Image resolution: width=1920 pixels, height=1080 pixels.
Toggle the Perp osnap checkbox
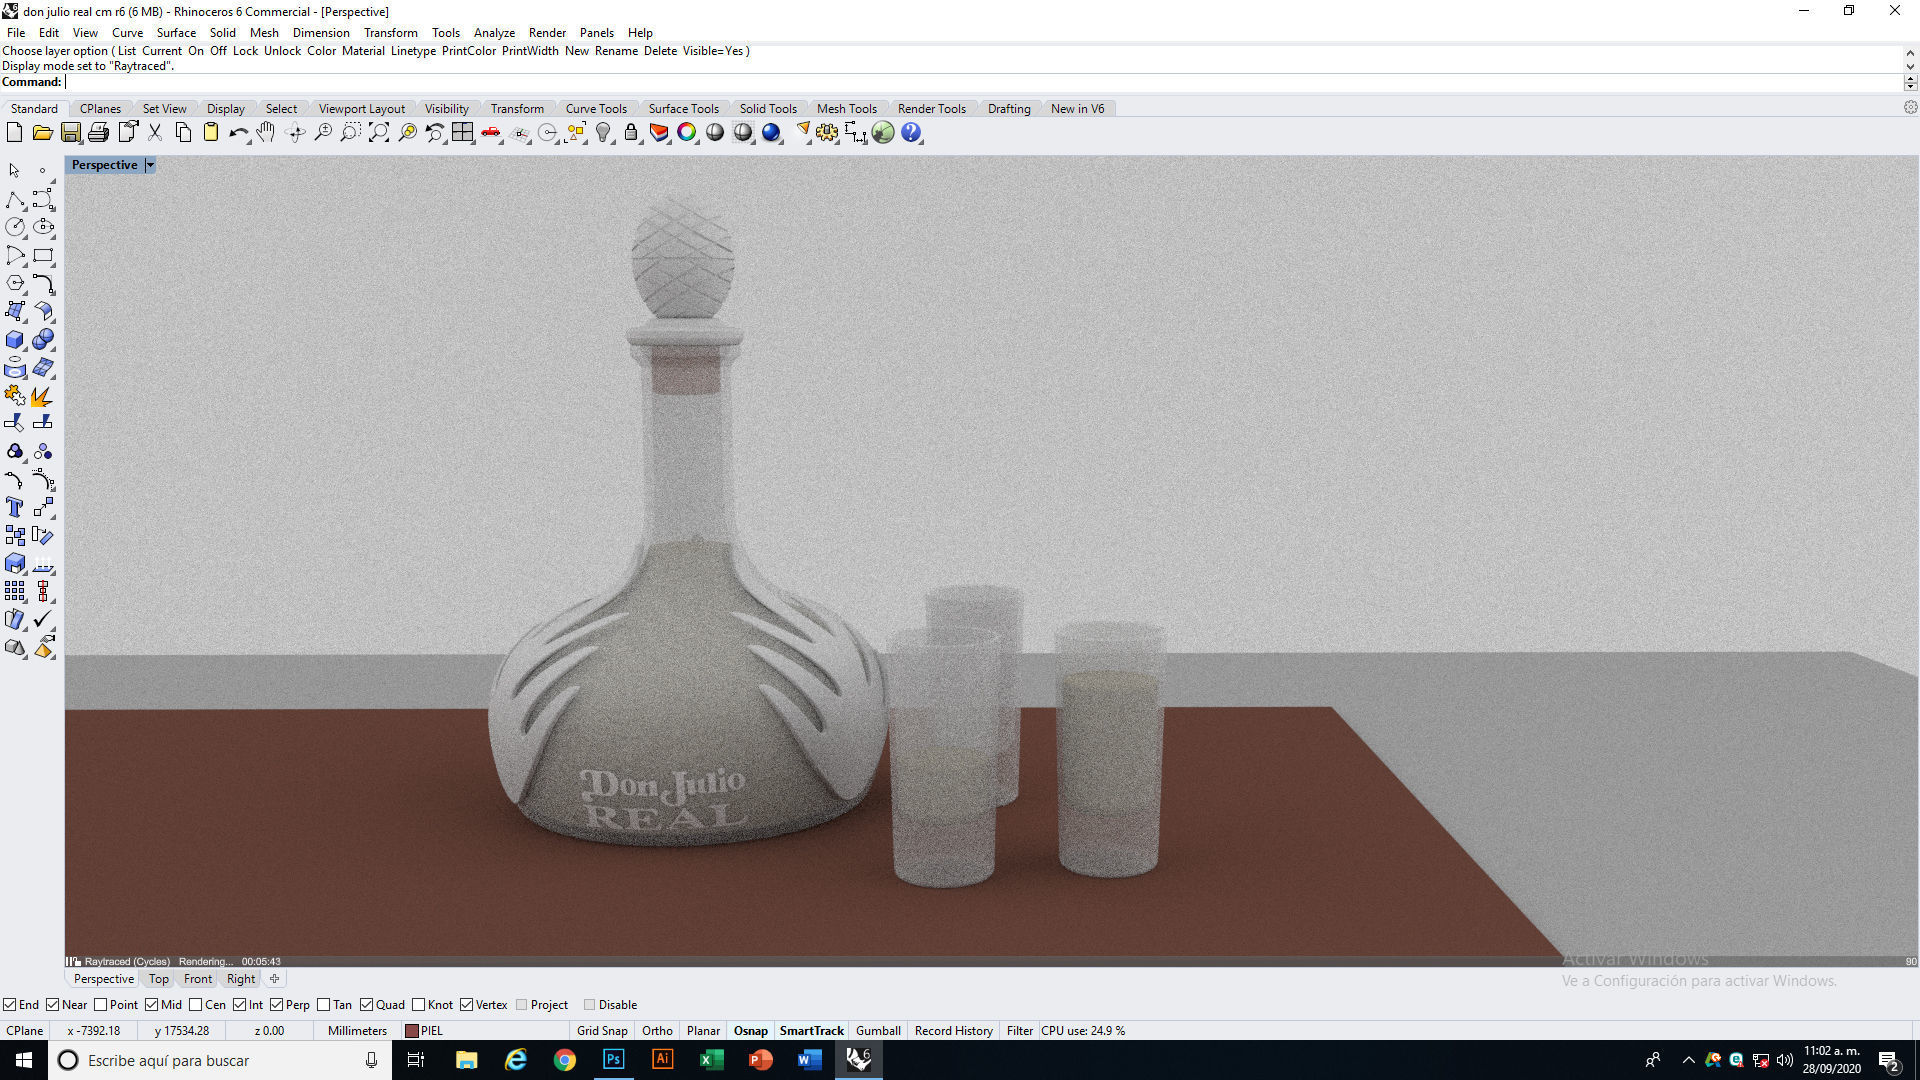[x=276, y=1005]
